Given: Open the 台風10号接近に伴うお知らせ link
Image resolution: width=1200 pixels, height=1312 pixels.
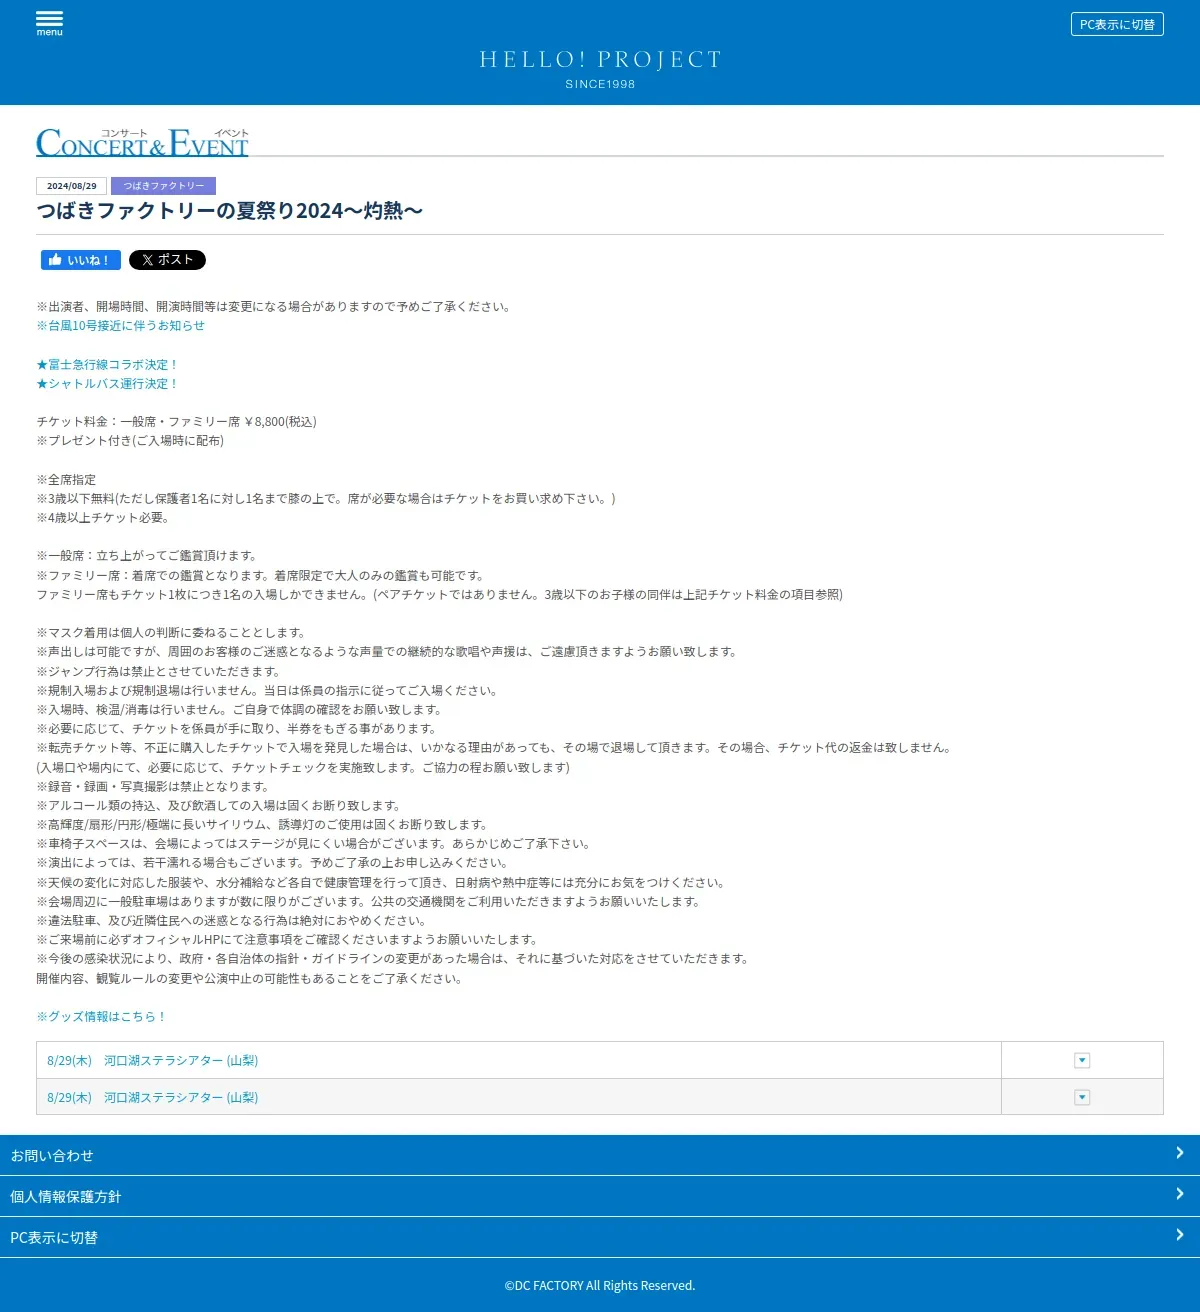Looking at the screenshot, I should (x=121, y=326).
